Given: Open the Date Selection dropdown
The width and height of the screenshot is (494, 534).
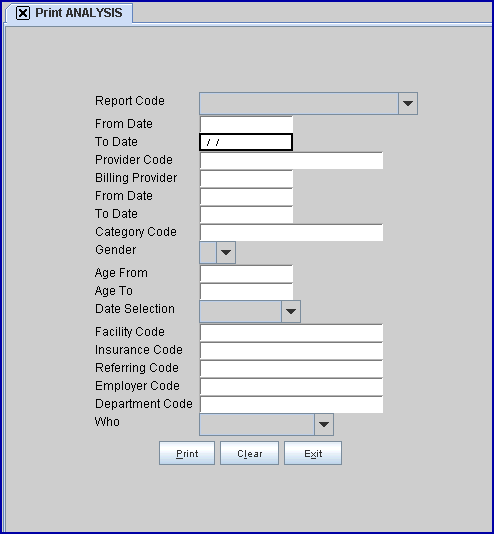Looking at the screenshot, I should pos(291,311).
